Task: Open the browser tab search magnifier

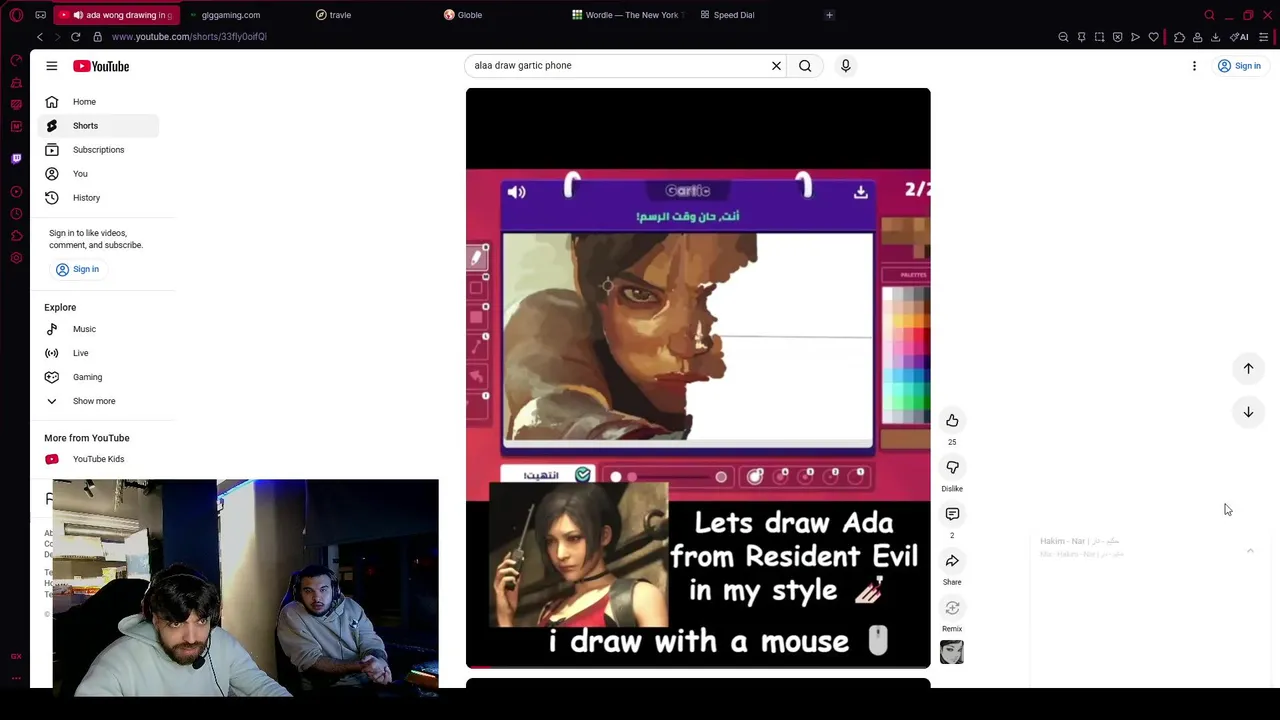Action: pos(1210,15)
